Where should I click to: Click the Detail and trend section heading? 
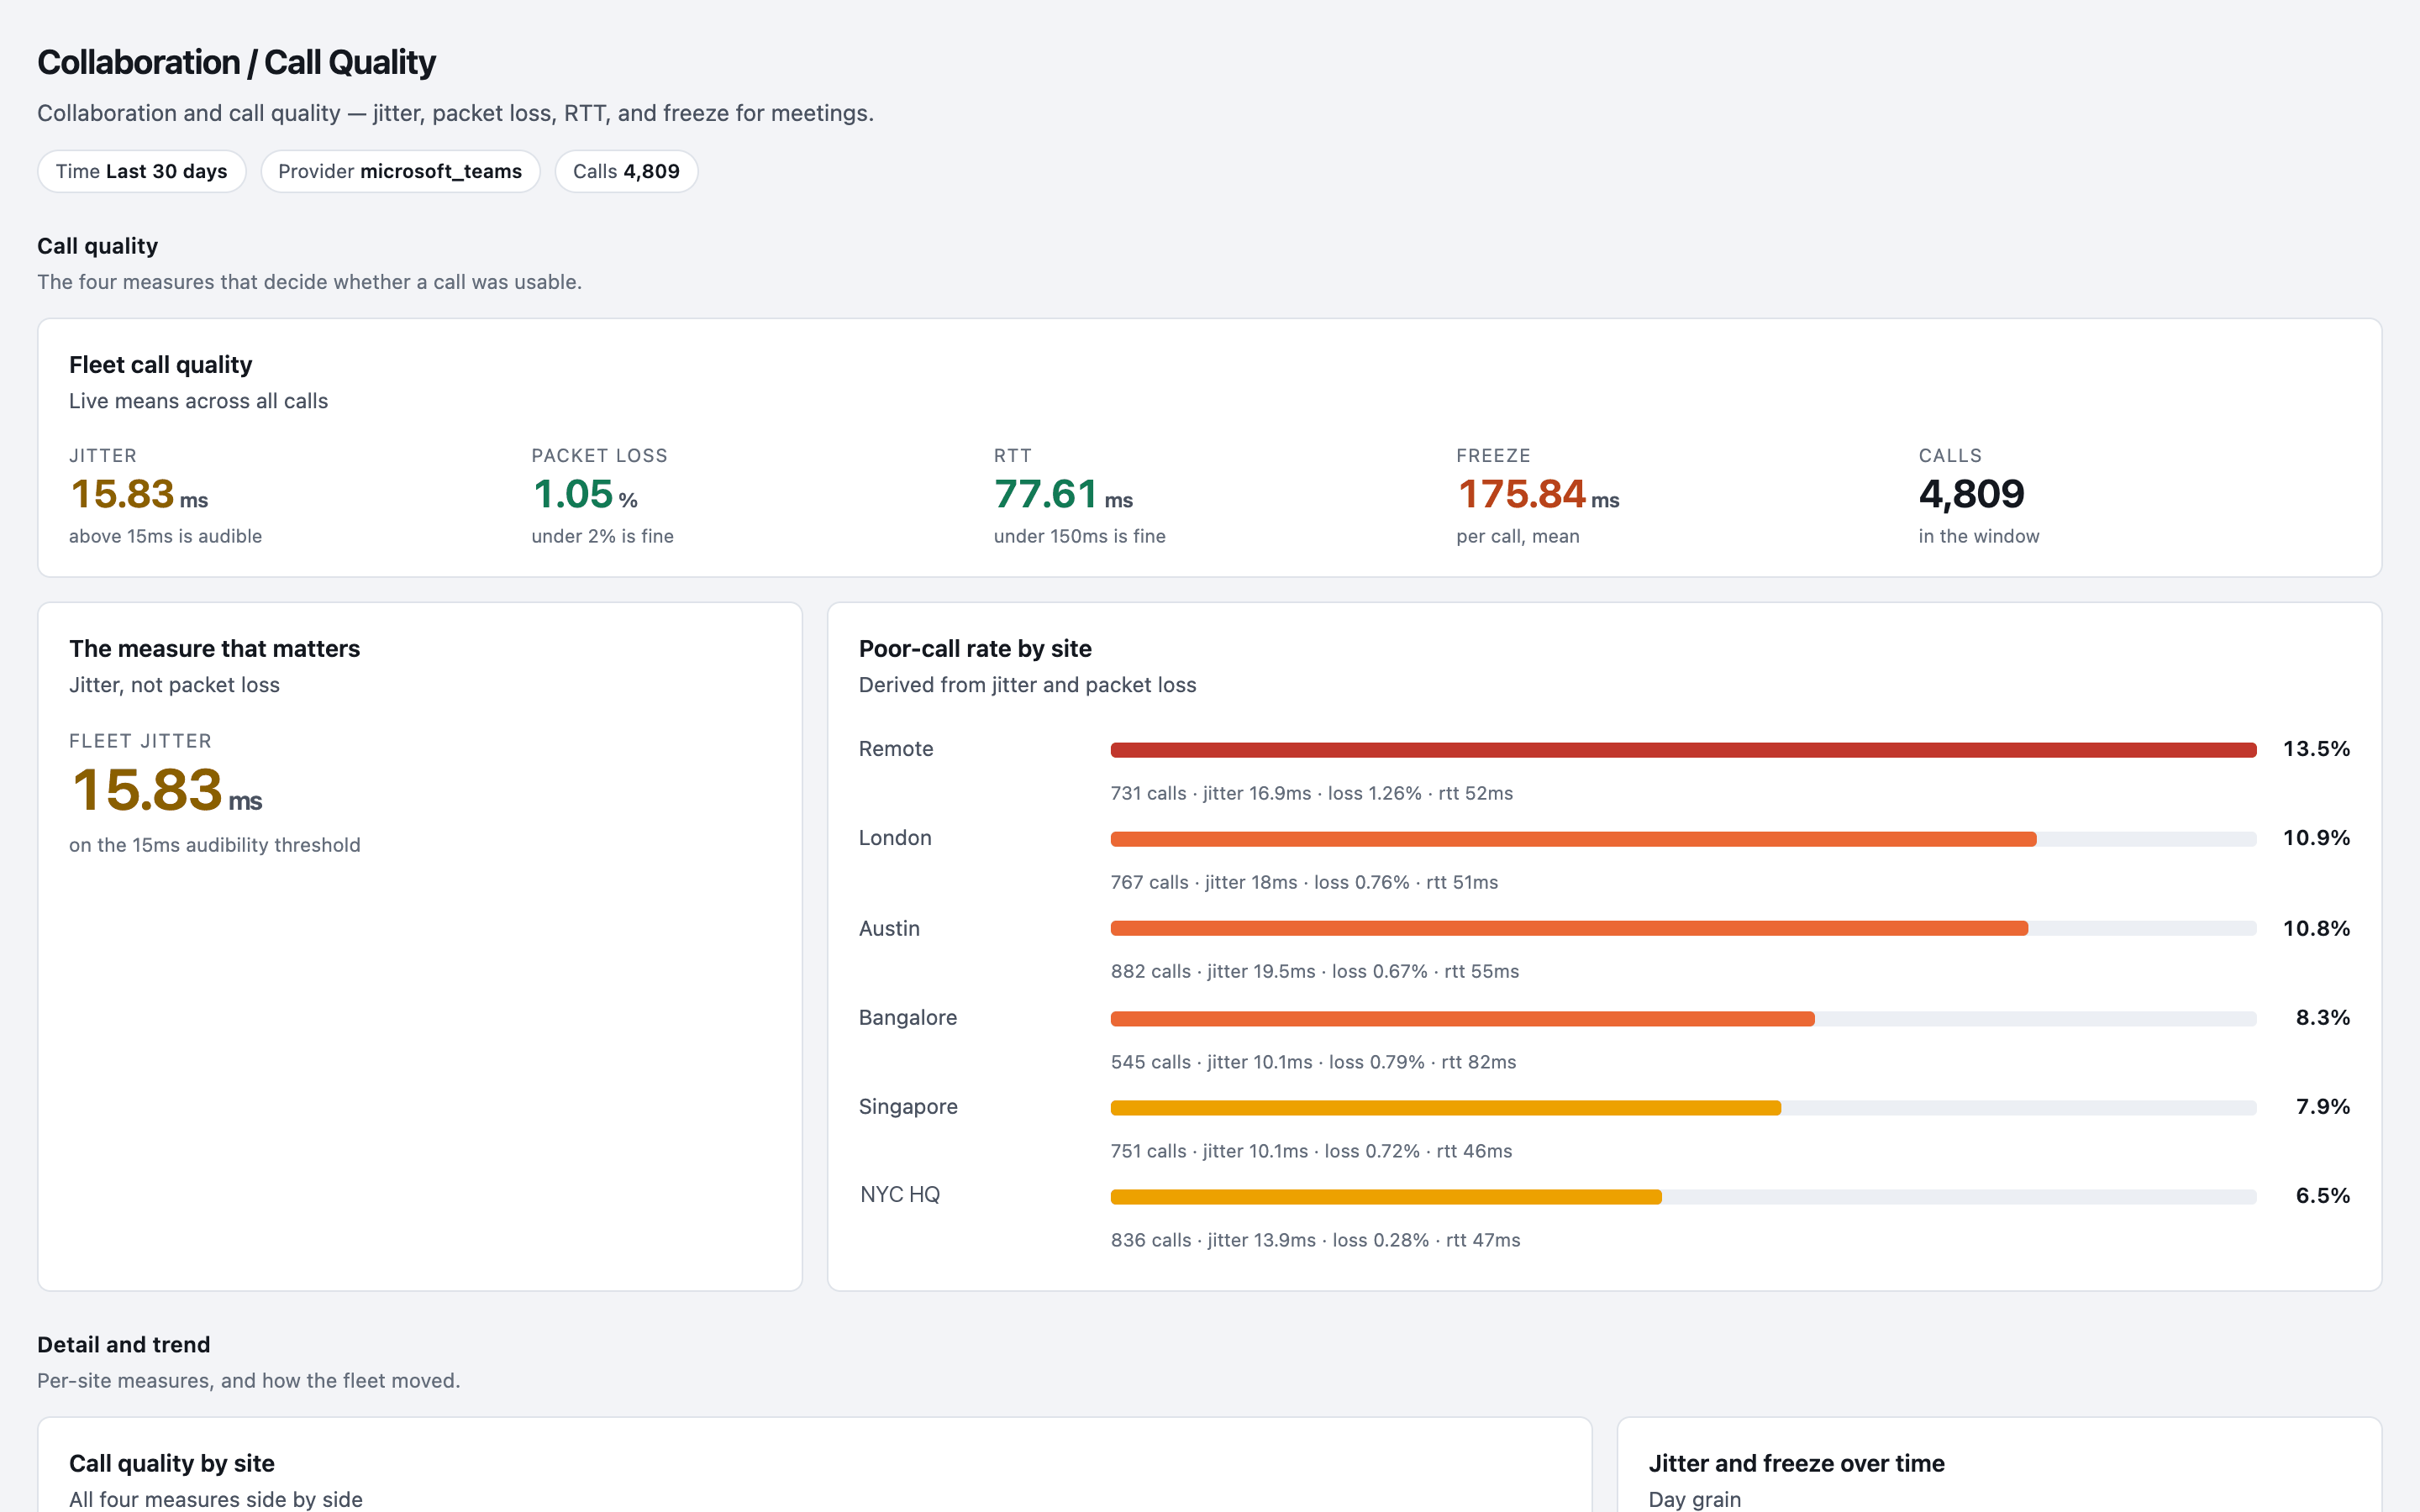[x=124, y=1345]
